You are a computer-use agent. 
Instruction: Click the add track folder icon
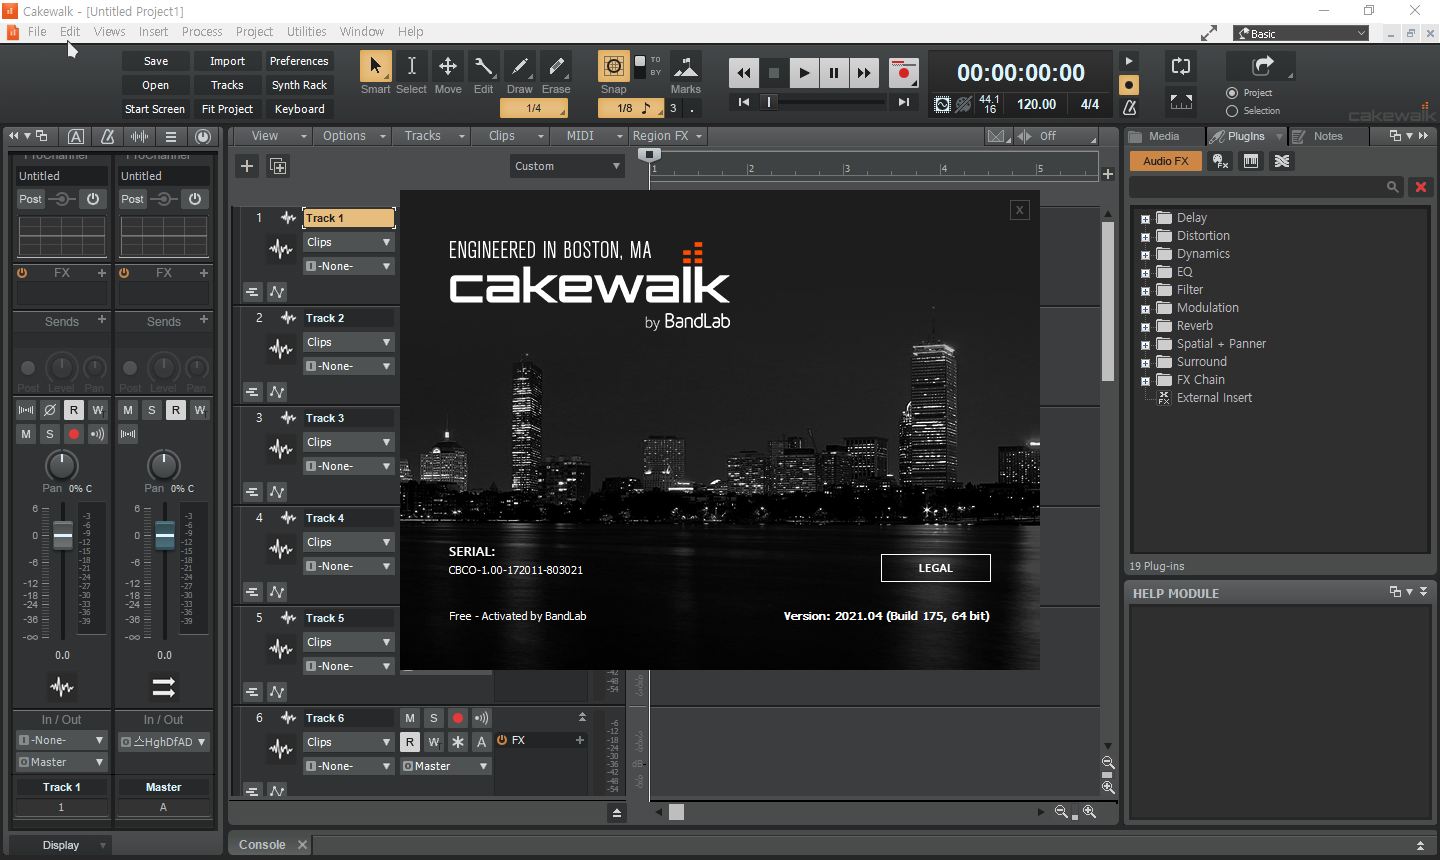coord(278,166)
